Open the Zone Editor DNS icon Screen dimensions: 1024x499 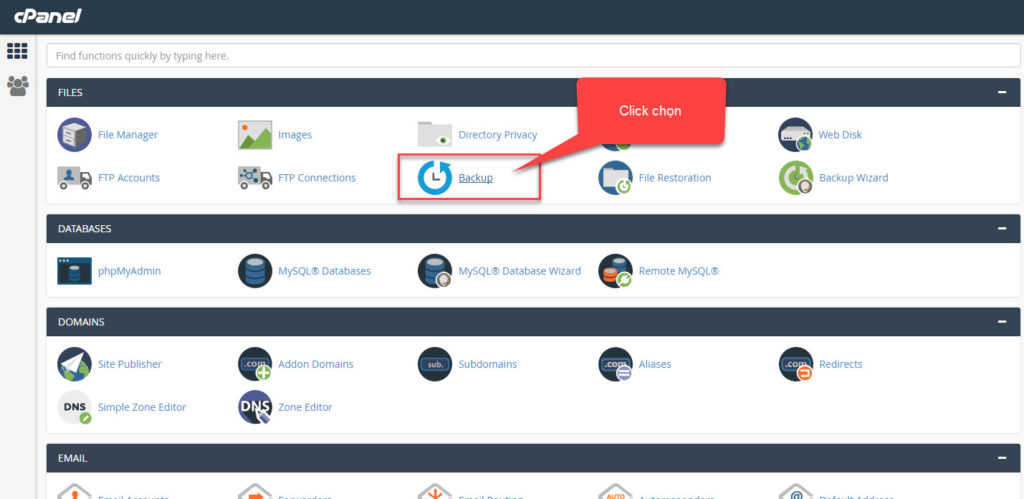(x=255, y=407)
